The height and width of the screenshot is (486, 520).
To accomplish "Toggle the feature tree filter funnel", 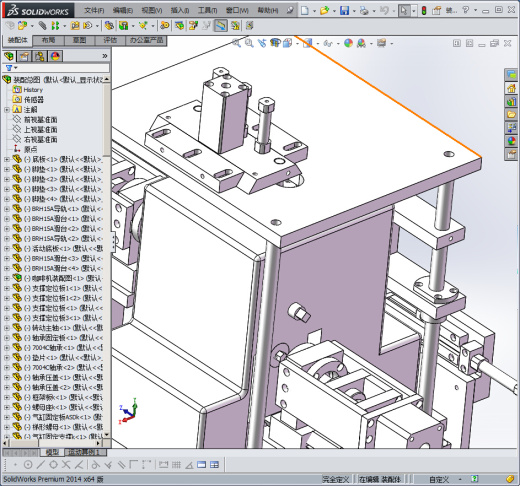I will click(9, 68).
